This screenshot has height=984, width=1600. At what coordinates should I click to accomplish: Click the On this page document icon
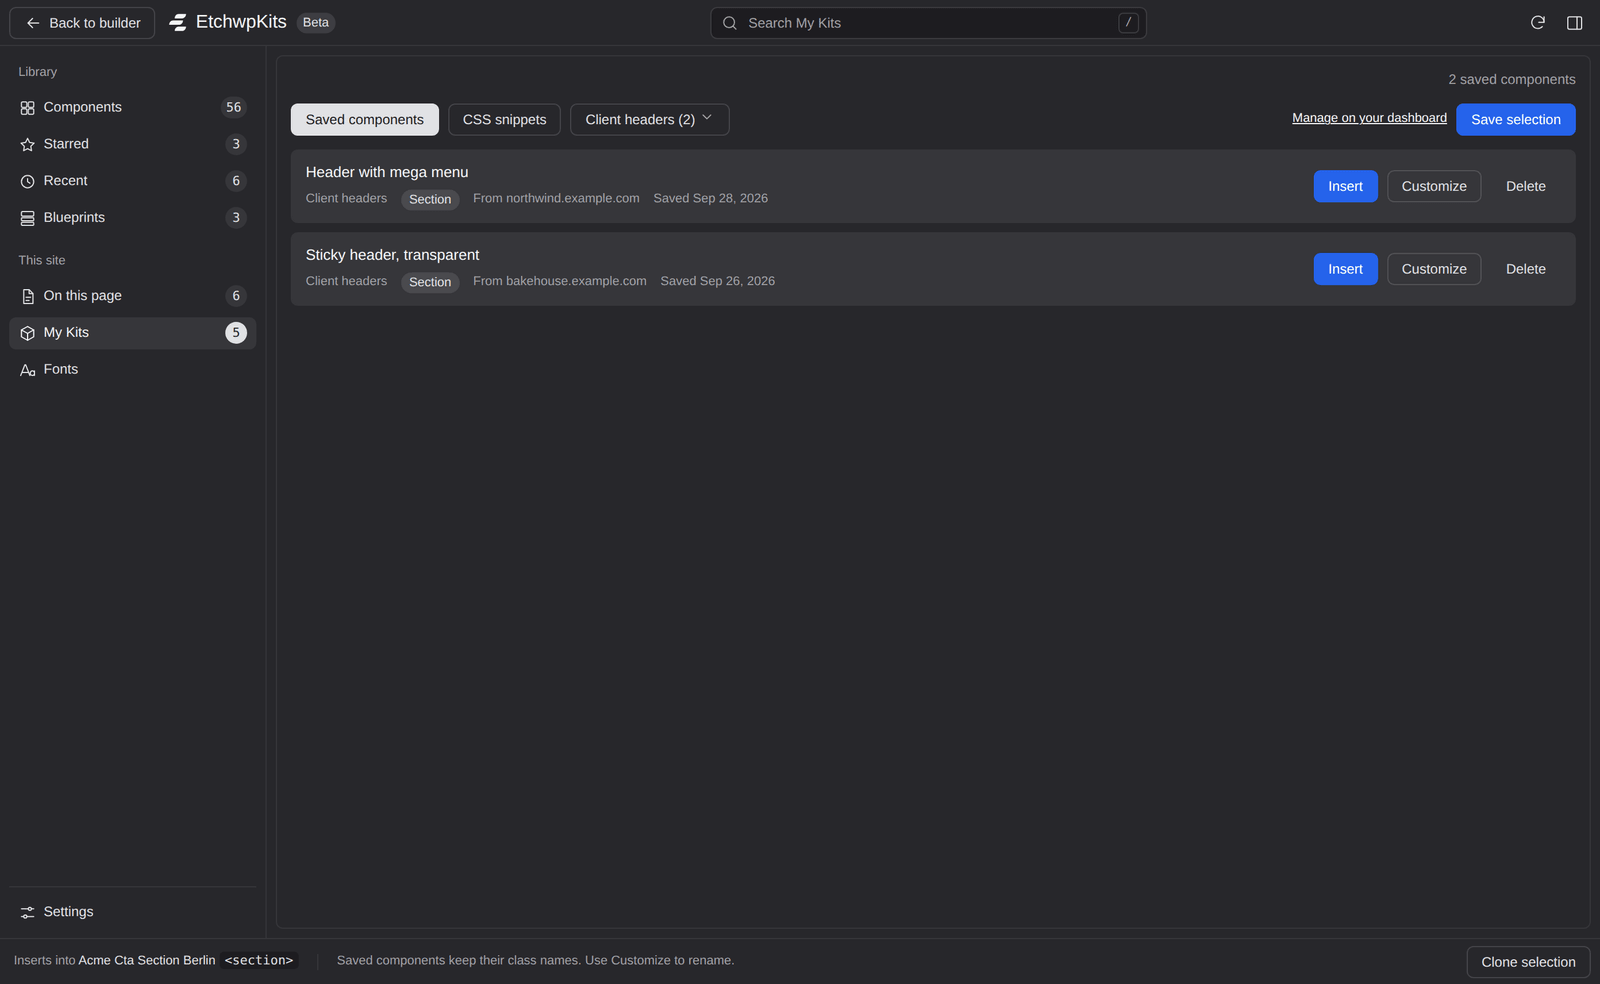(27, 296)
